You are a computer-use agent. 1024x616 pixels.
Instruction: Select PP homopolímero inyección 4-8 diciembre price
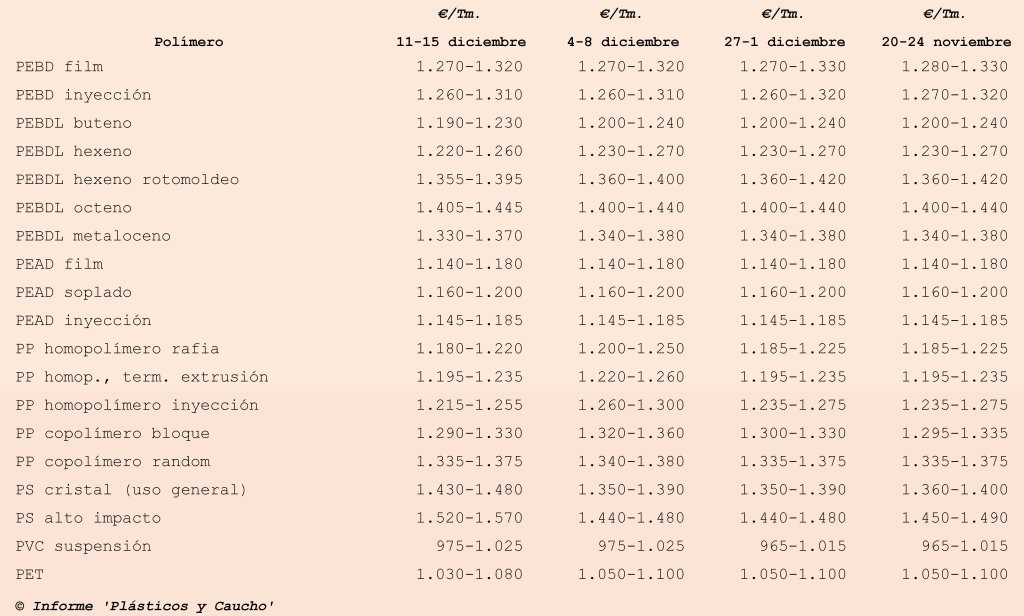click(x=632, y=405)
